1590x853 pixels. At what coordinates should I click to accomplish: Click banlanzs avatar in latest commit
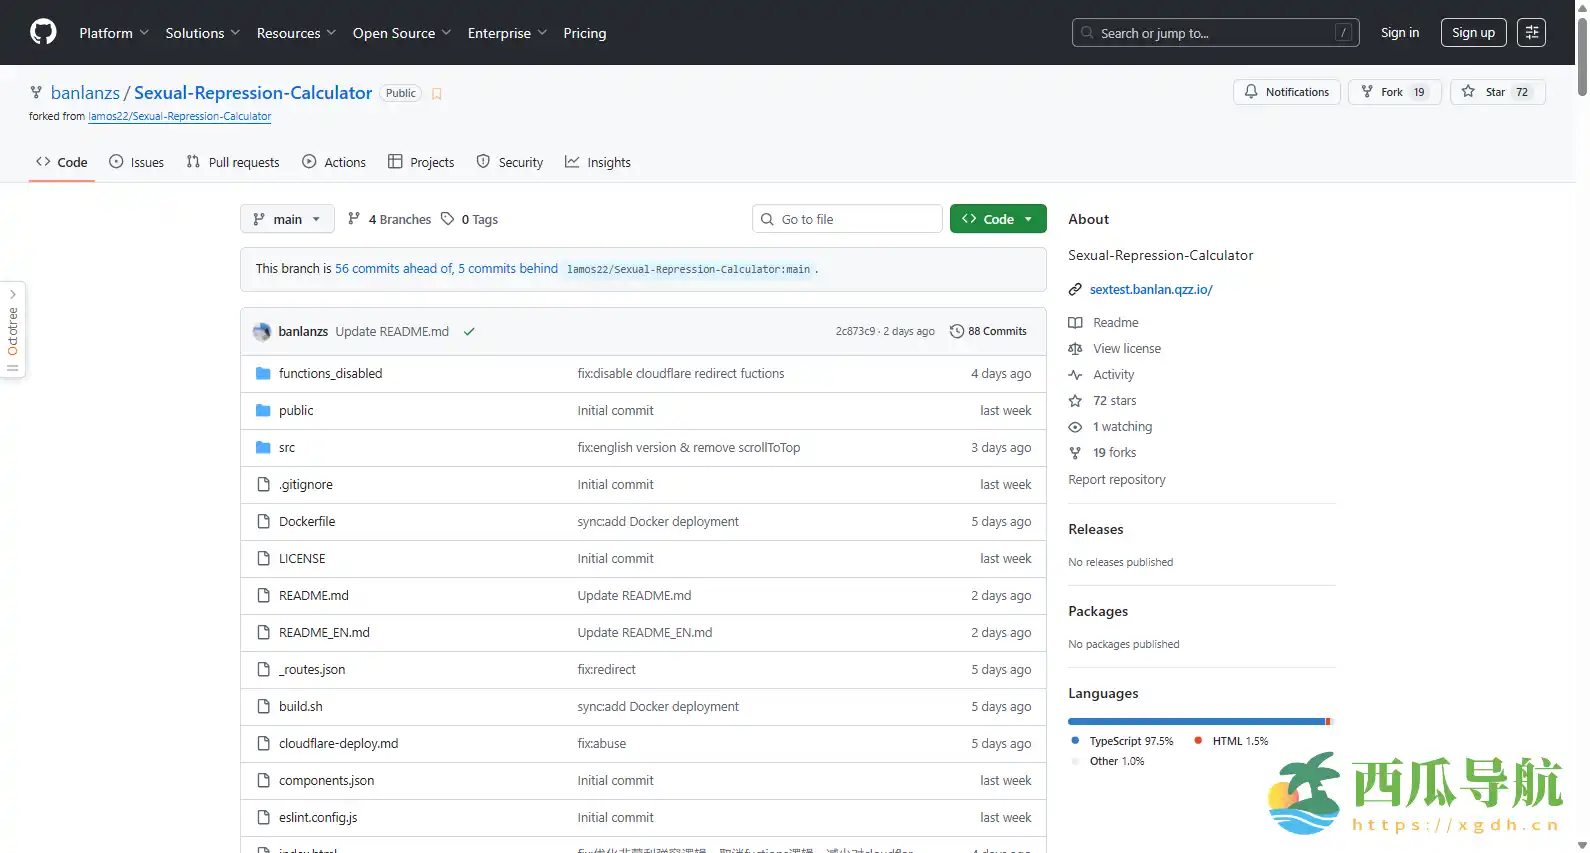click(262, 332)
